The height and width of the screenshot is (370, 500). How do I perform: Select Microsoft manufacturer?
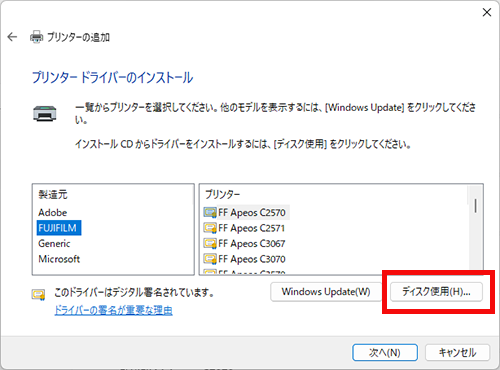(59, 259)
